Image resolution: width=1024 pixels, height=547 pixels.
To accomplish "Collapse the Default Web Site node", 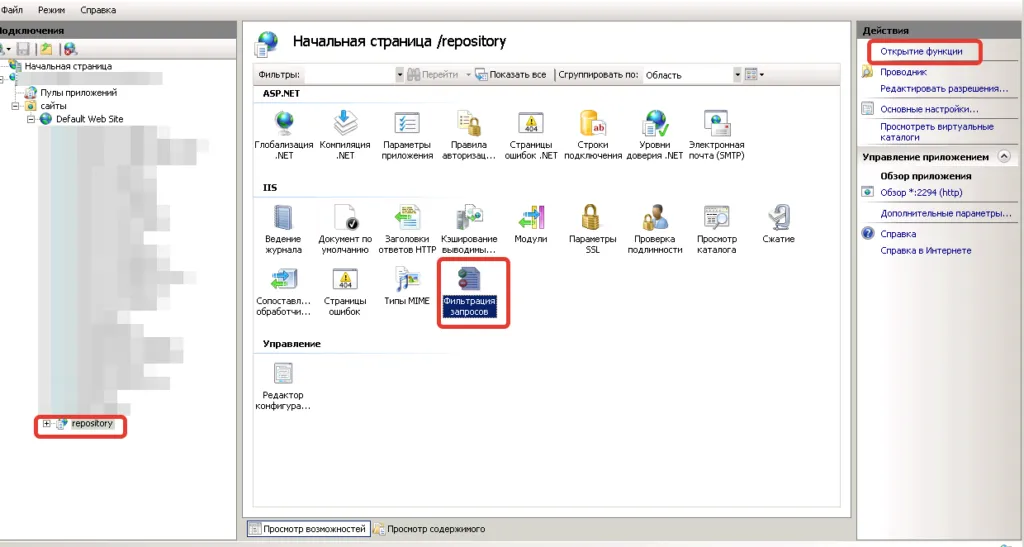I will point(31,119).
